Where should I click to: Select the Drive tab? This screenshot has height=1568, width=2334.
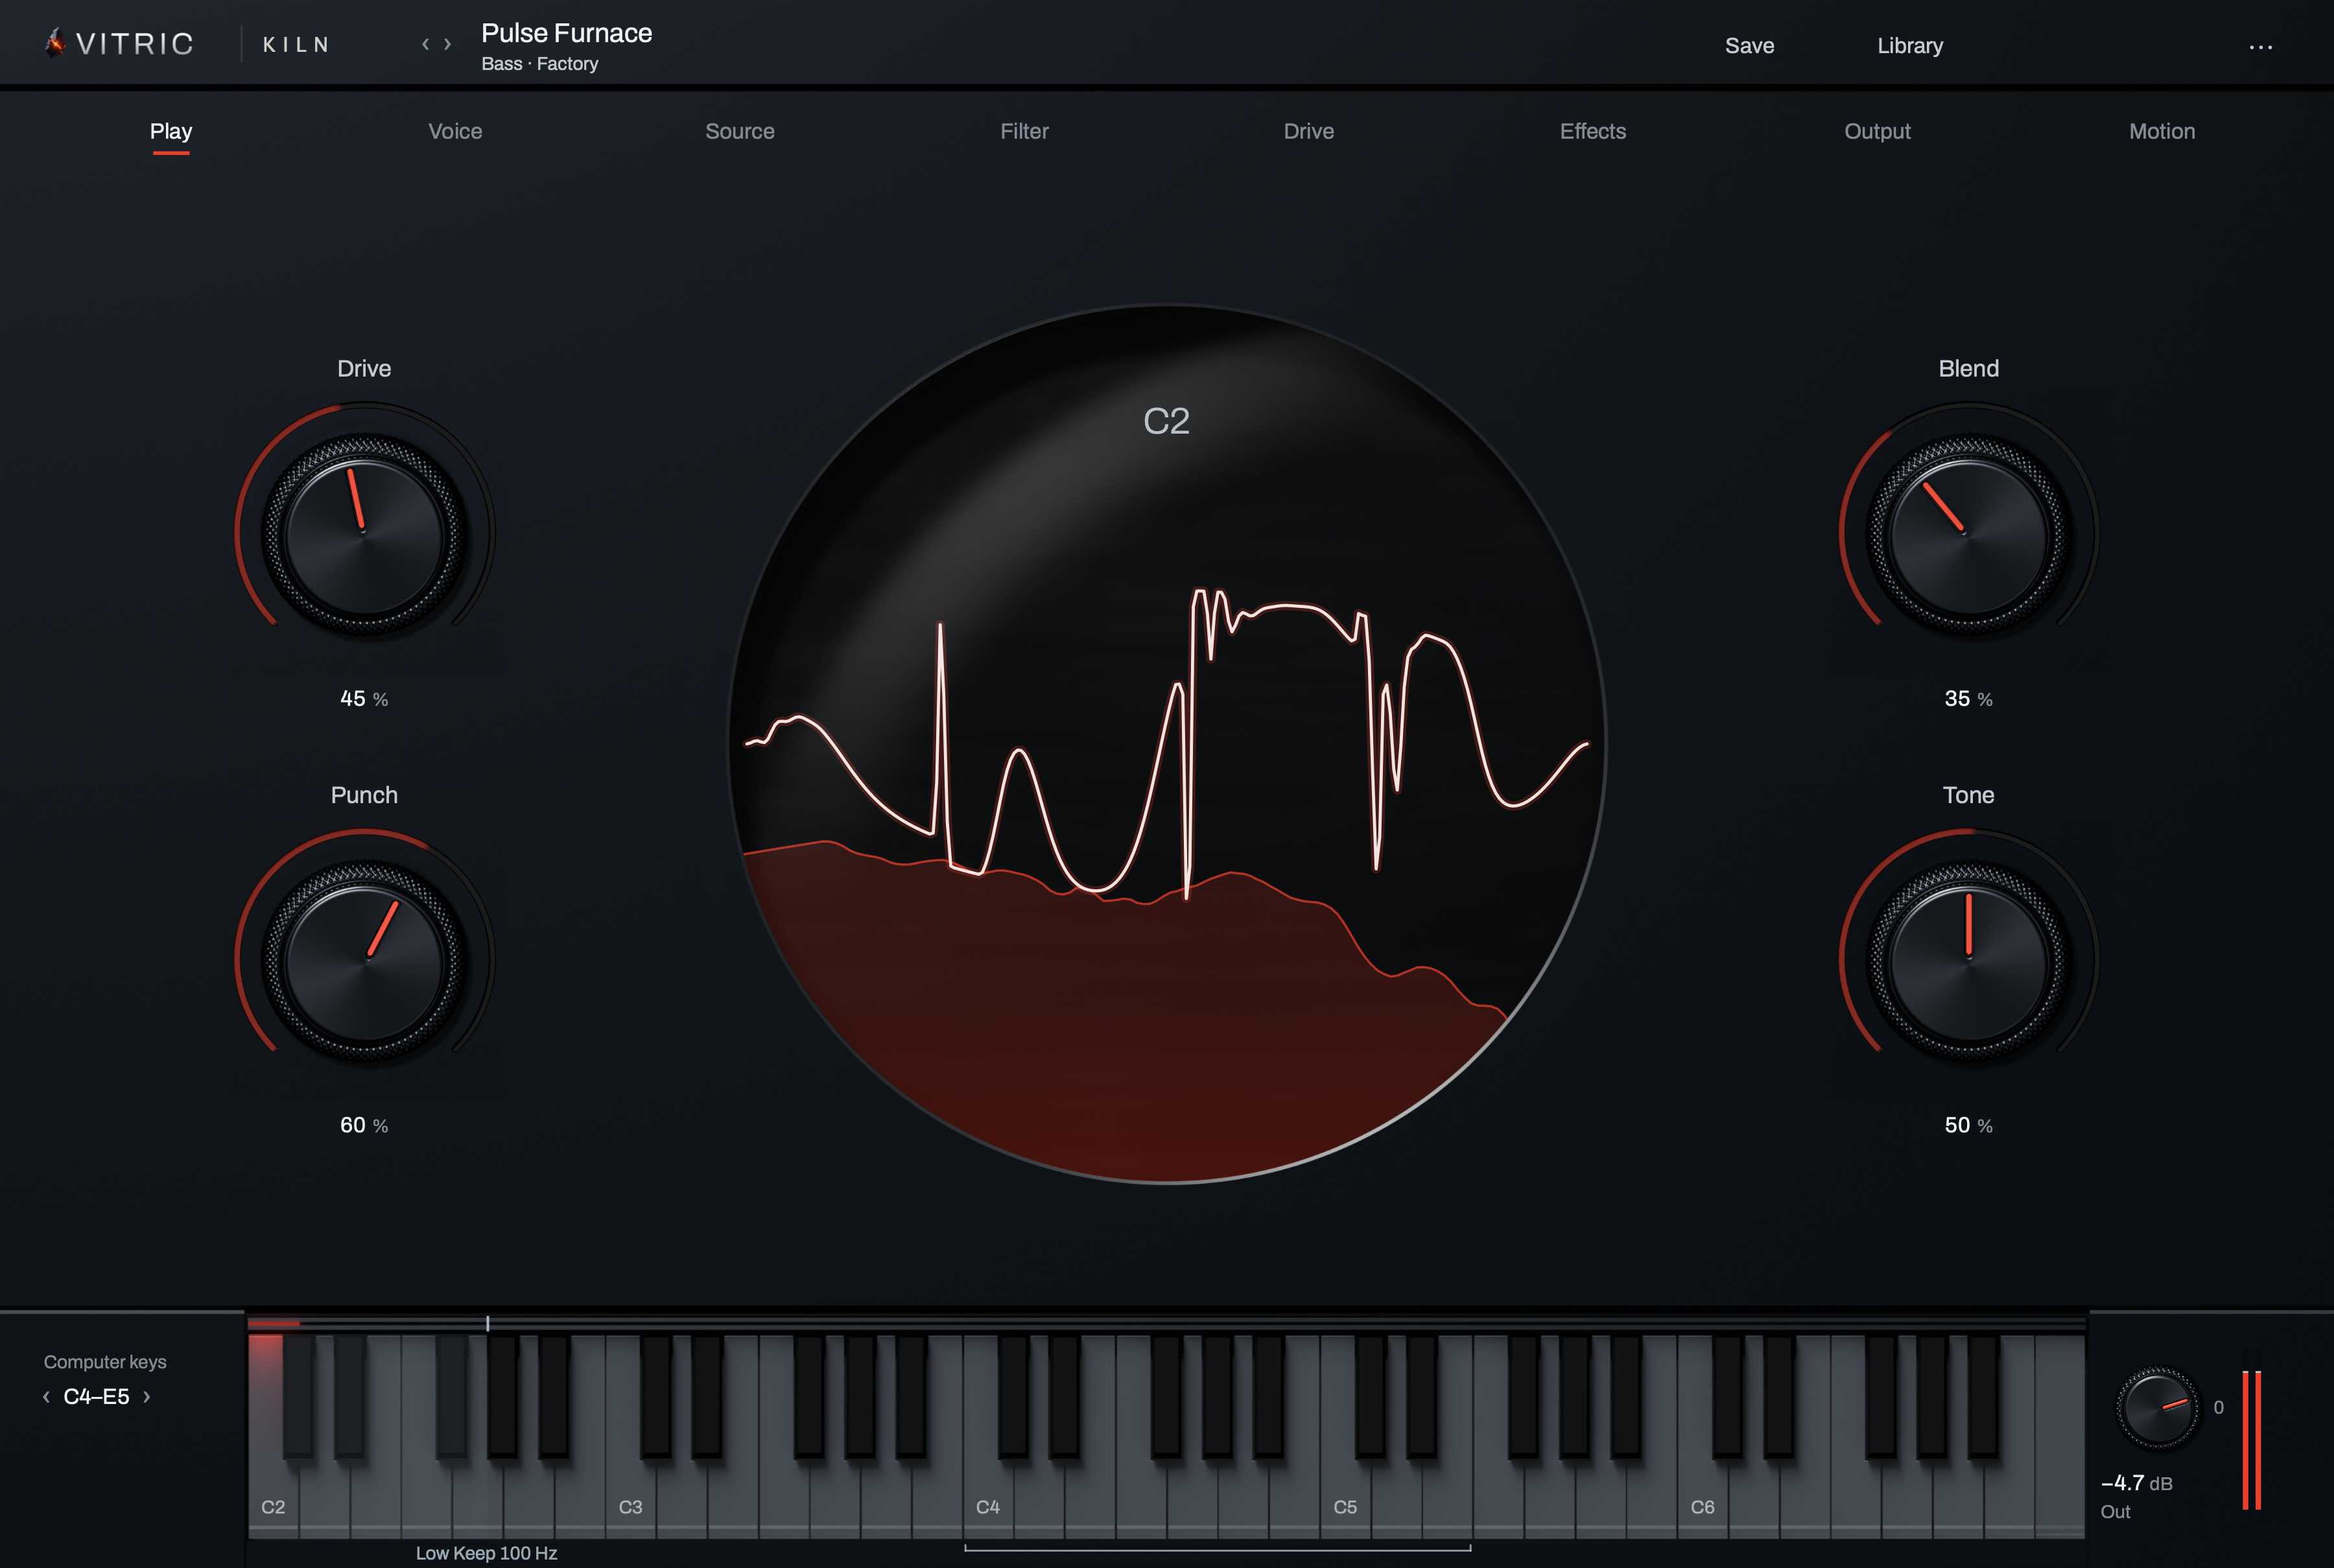(x=1309, y=131)
